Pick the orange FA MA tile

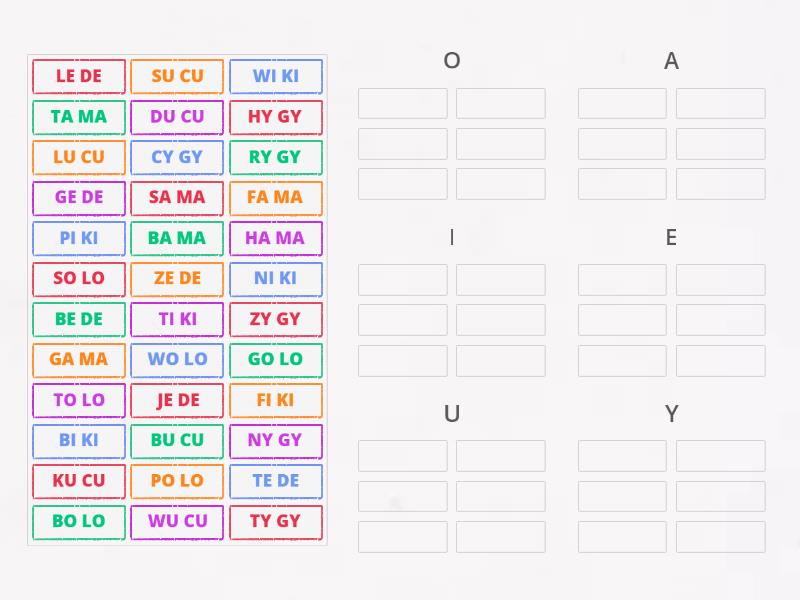pyautogui.click(x=276, y=197)
